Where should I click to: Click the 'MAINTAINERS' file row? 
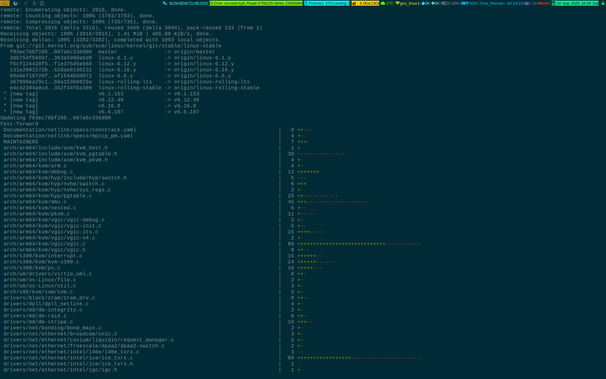point(21,142)
